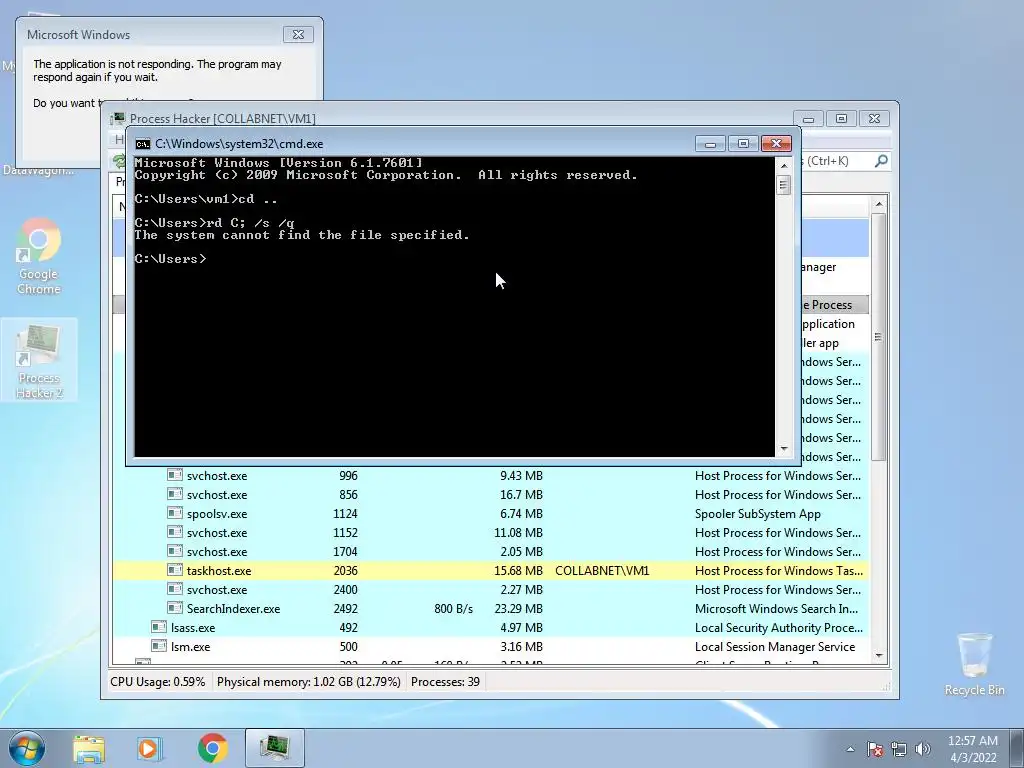Screen dimensions: 1024x768
Task: Click the taskhost.exe process icon
Action: (174, 569)
